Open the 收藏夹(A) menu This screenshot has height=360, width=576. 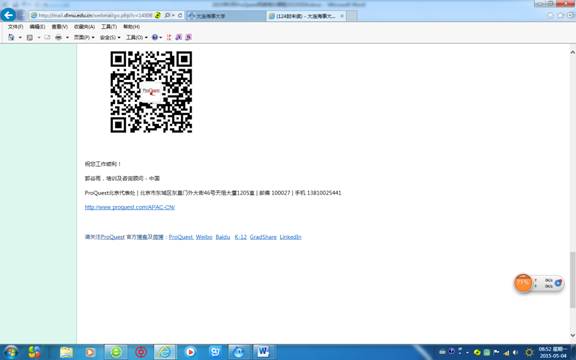(x=84, y=27)
